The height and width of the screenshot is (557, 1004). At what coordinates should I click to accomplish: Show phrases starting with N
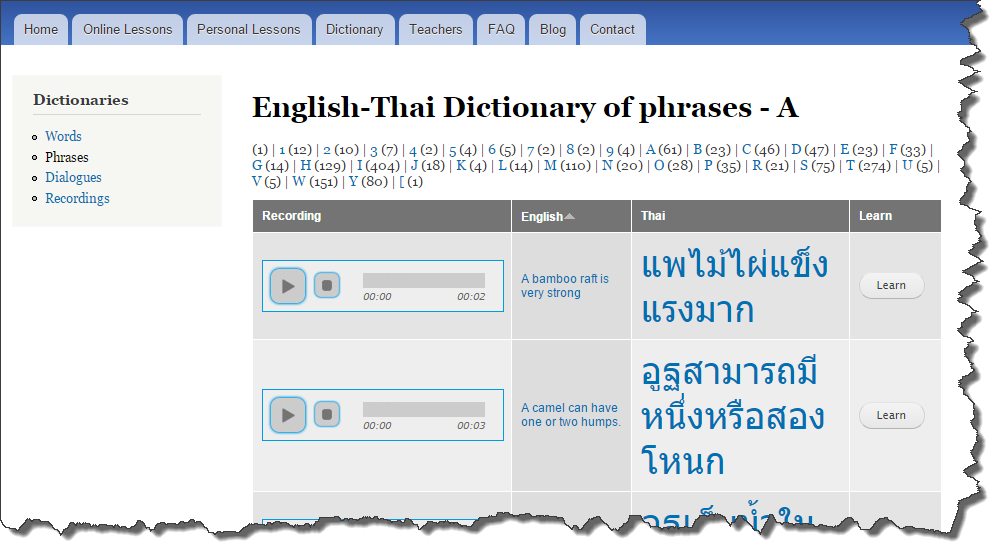(x=608, y=166)
